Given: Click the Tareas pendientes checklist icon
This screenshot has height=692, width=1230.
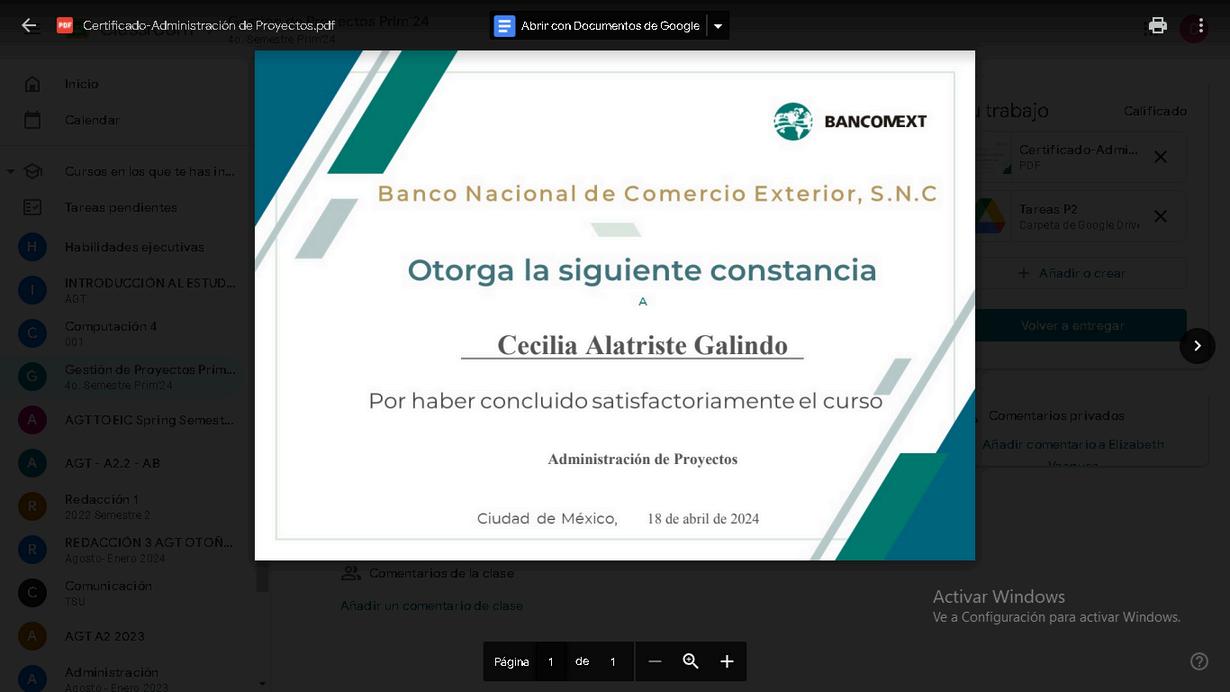Looking at the screenshot, I should (x=33, y=207).
